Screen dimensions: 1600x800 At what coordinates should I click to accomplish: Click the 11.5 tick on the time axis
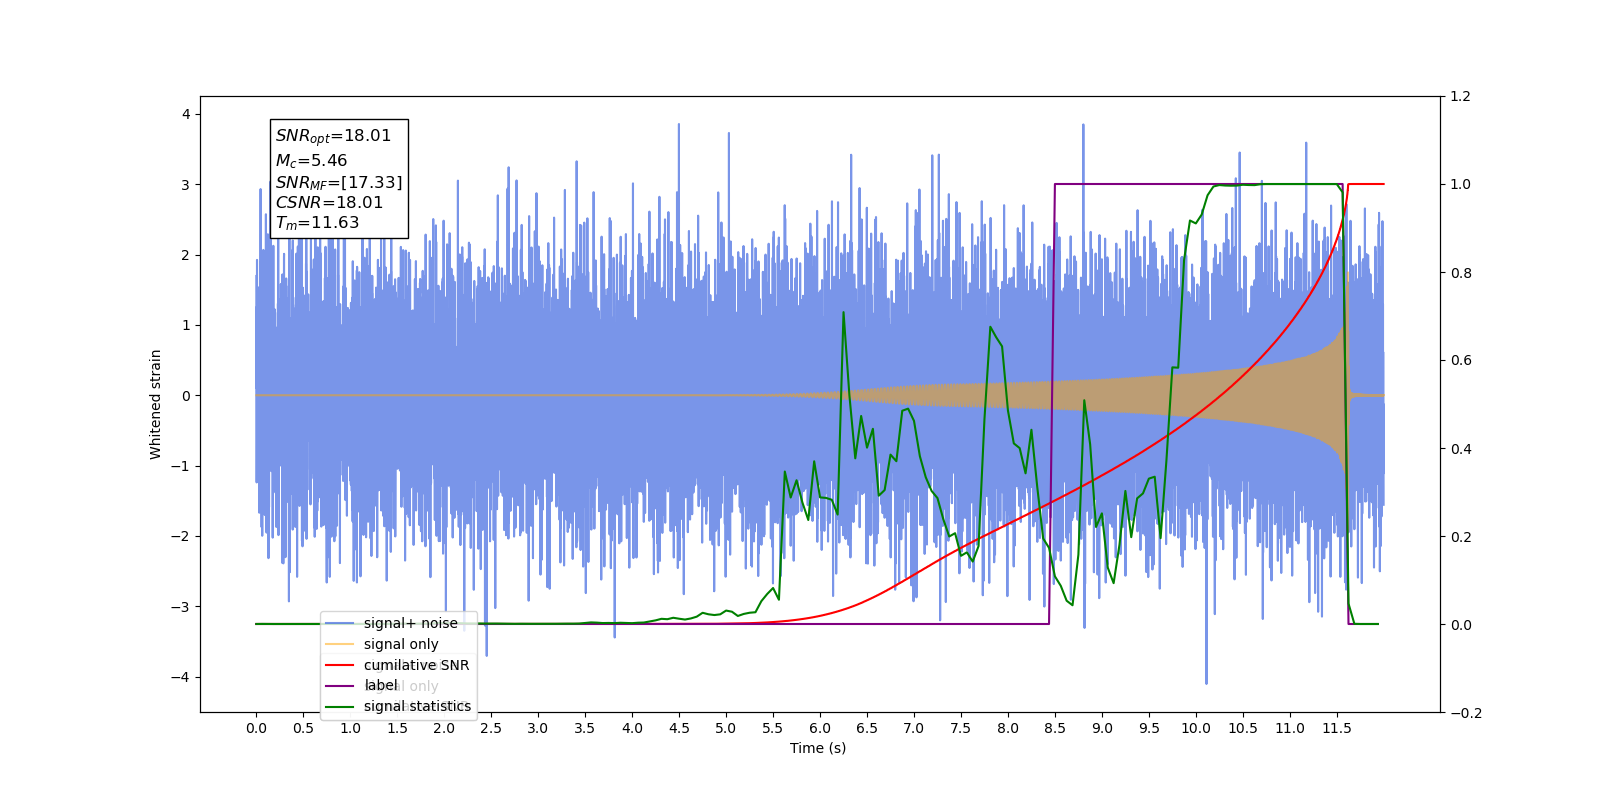[1337, 728]
